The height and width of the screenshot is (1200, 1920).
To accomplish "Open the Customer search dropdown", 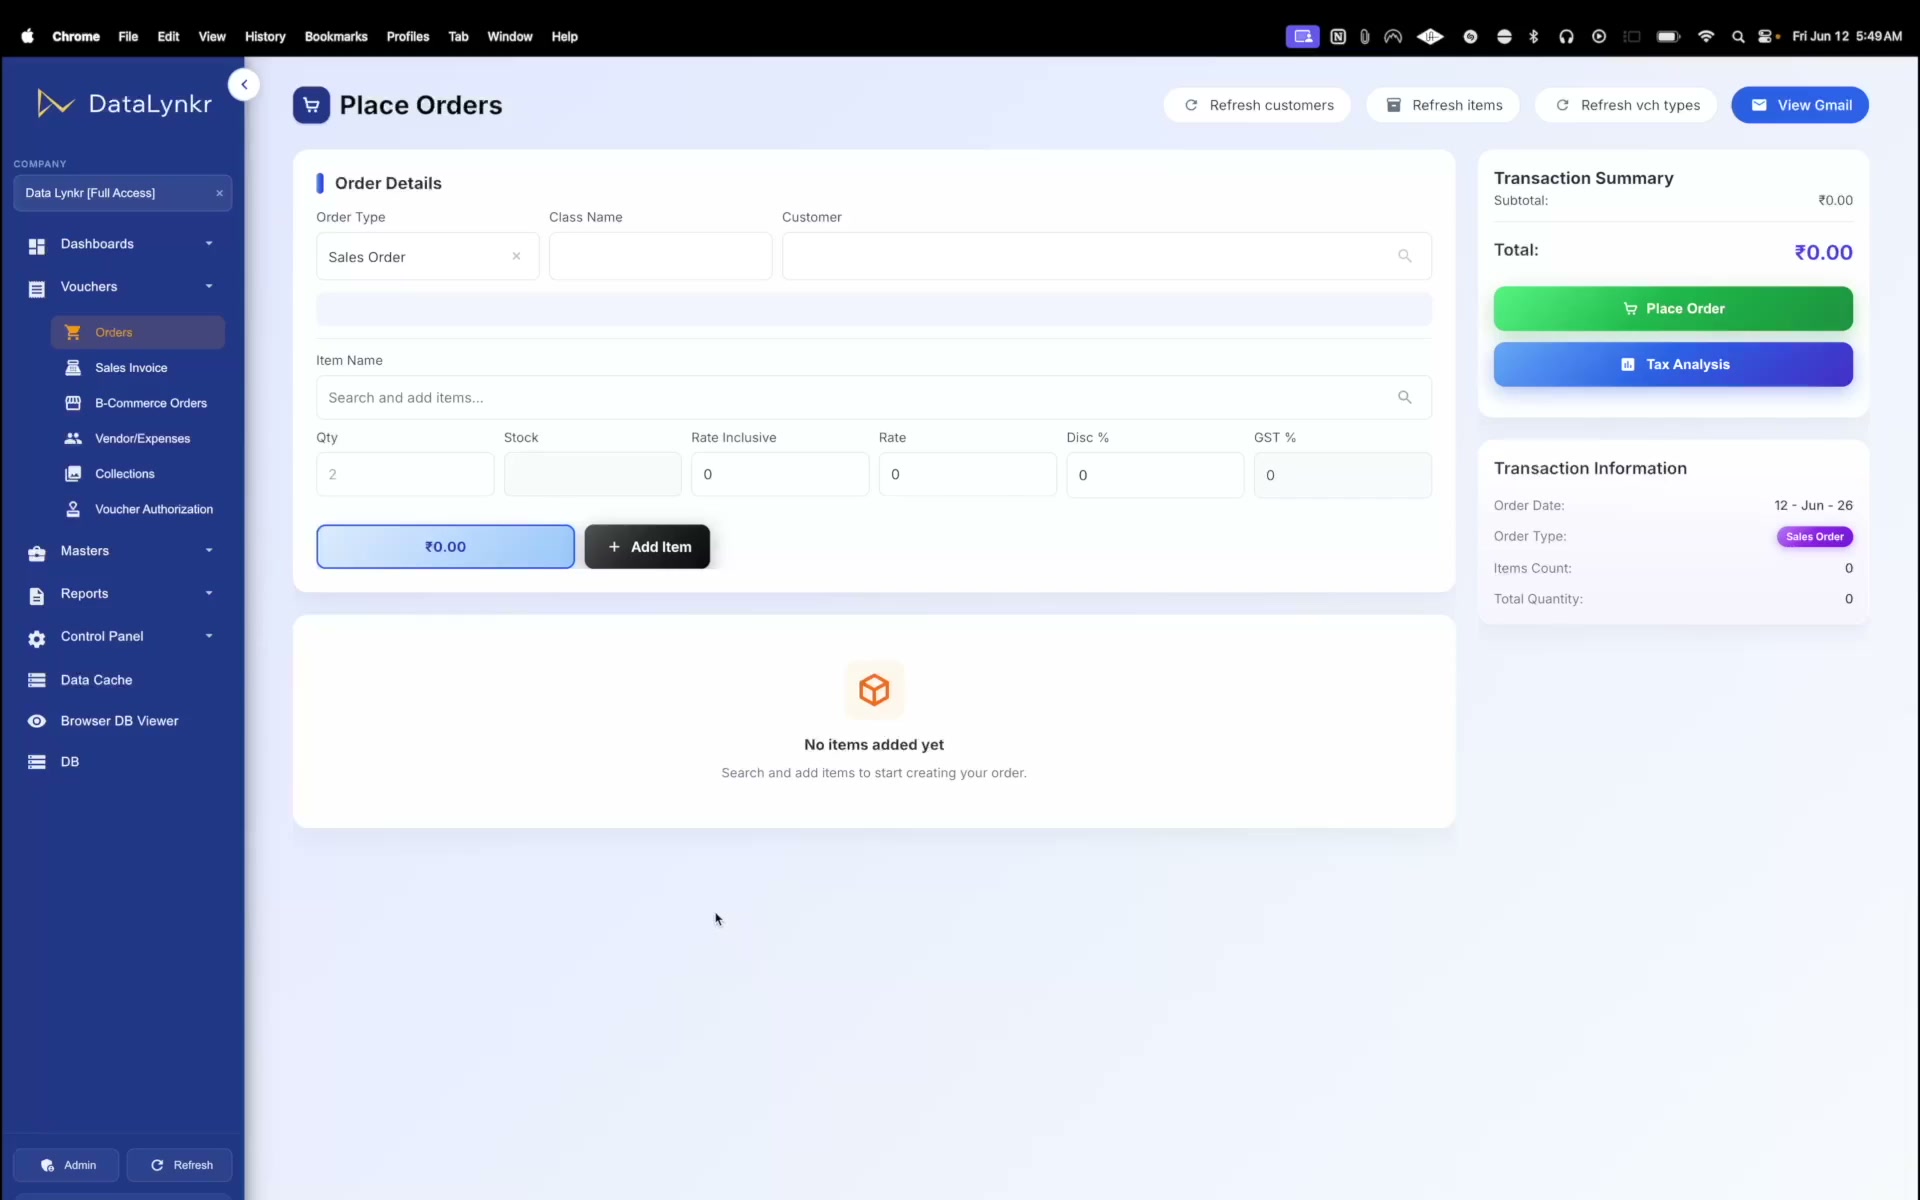I will click(1106, 256).
